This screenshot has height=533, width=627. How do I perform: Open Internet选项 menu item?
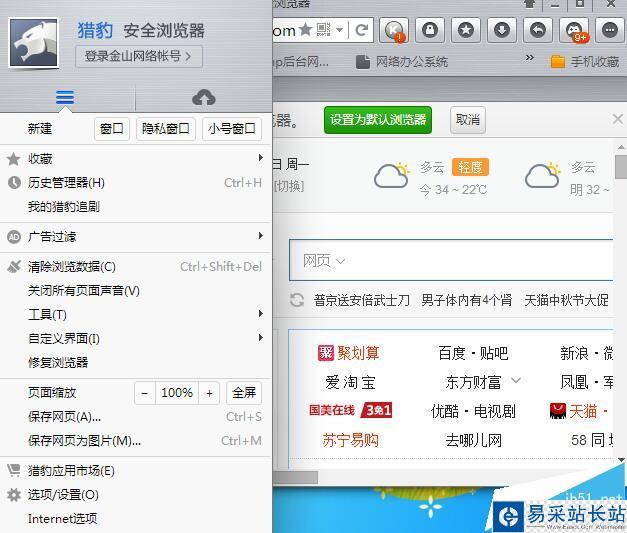[136, 519]
